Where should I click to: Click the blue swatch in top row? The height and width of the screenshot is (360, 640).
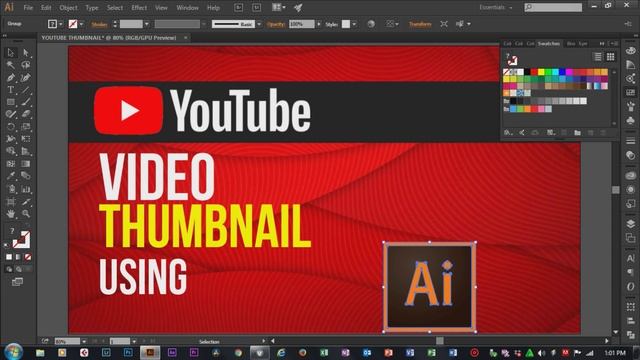[562, 72]
